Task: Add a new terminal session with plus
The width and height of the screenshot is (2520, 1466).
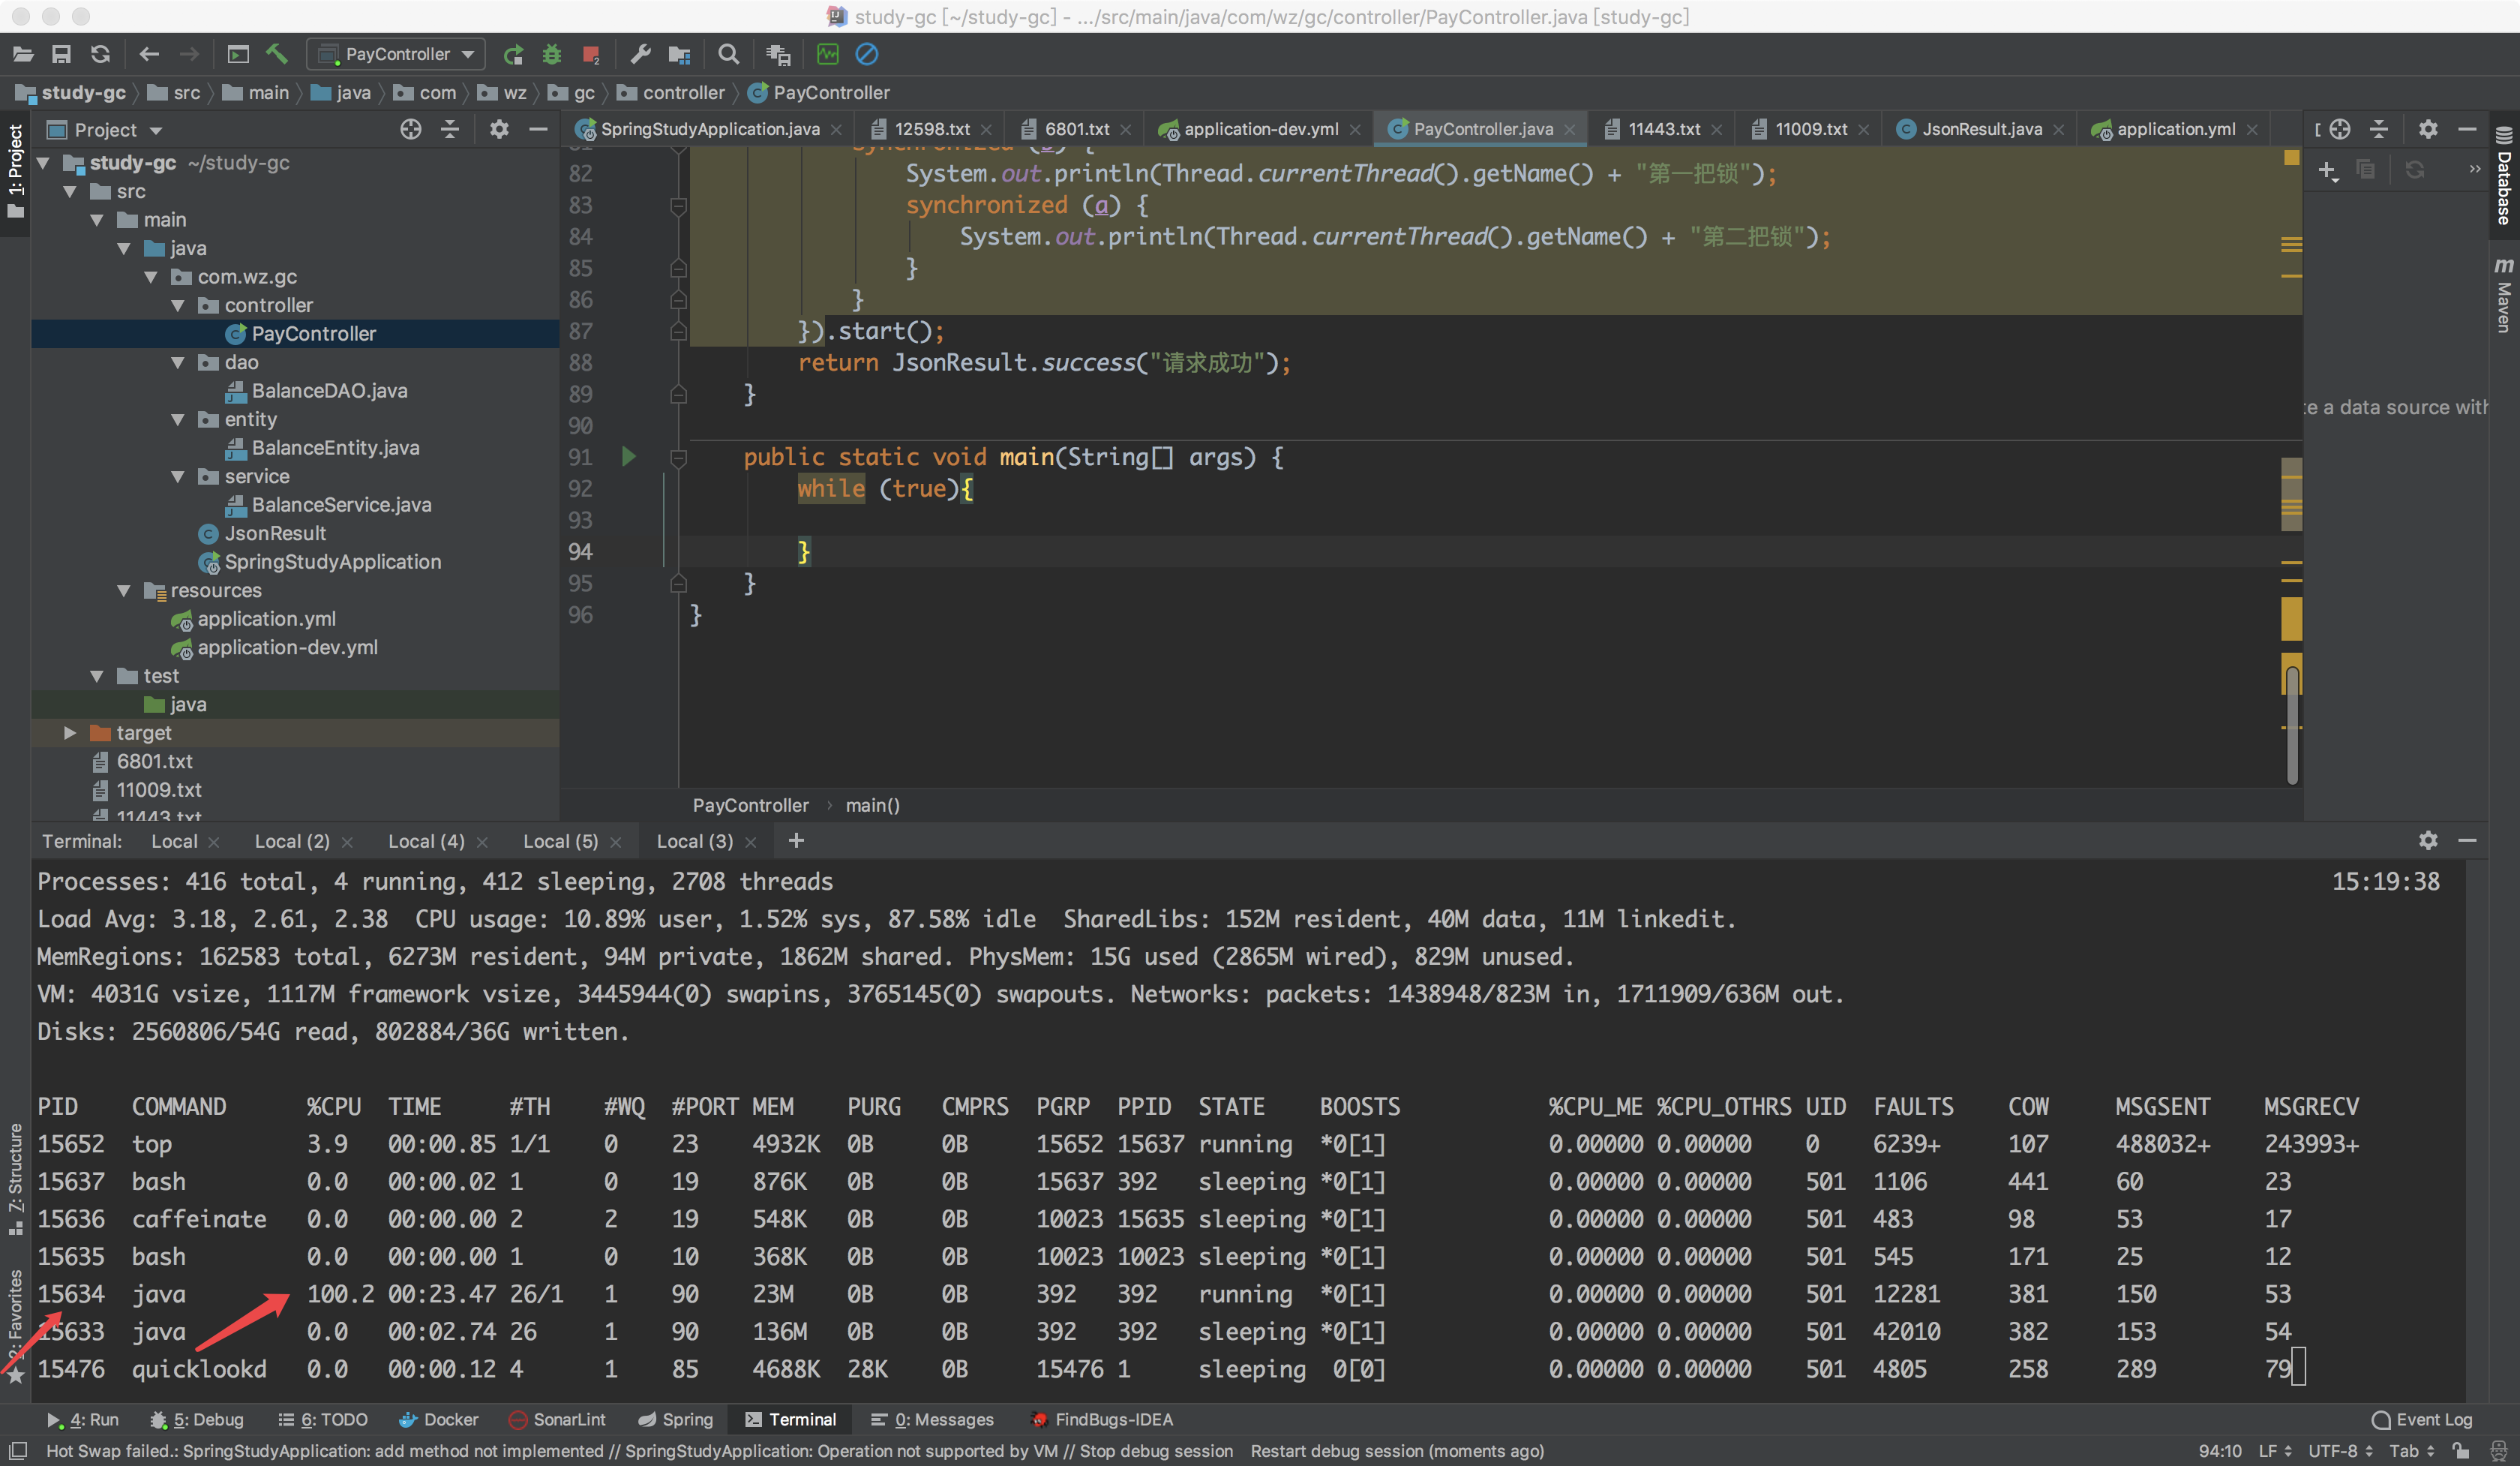Action: click(796, 841)
